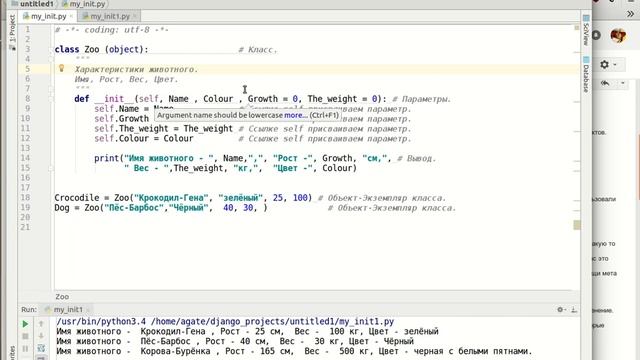The width and height of the screenshot is (640, 360).
Task: Click the round dark icon beside avatar
Action: coord(596,36)
